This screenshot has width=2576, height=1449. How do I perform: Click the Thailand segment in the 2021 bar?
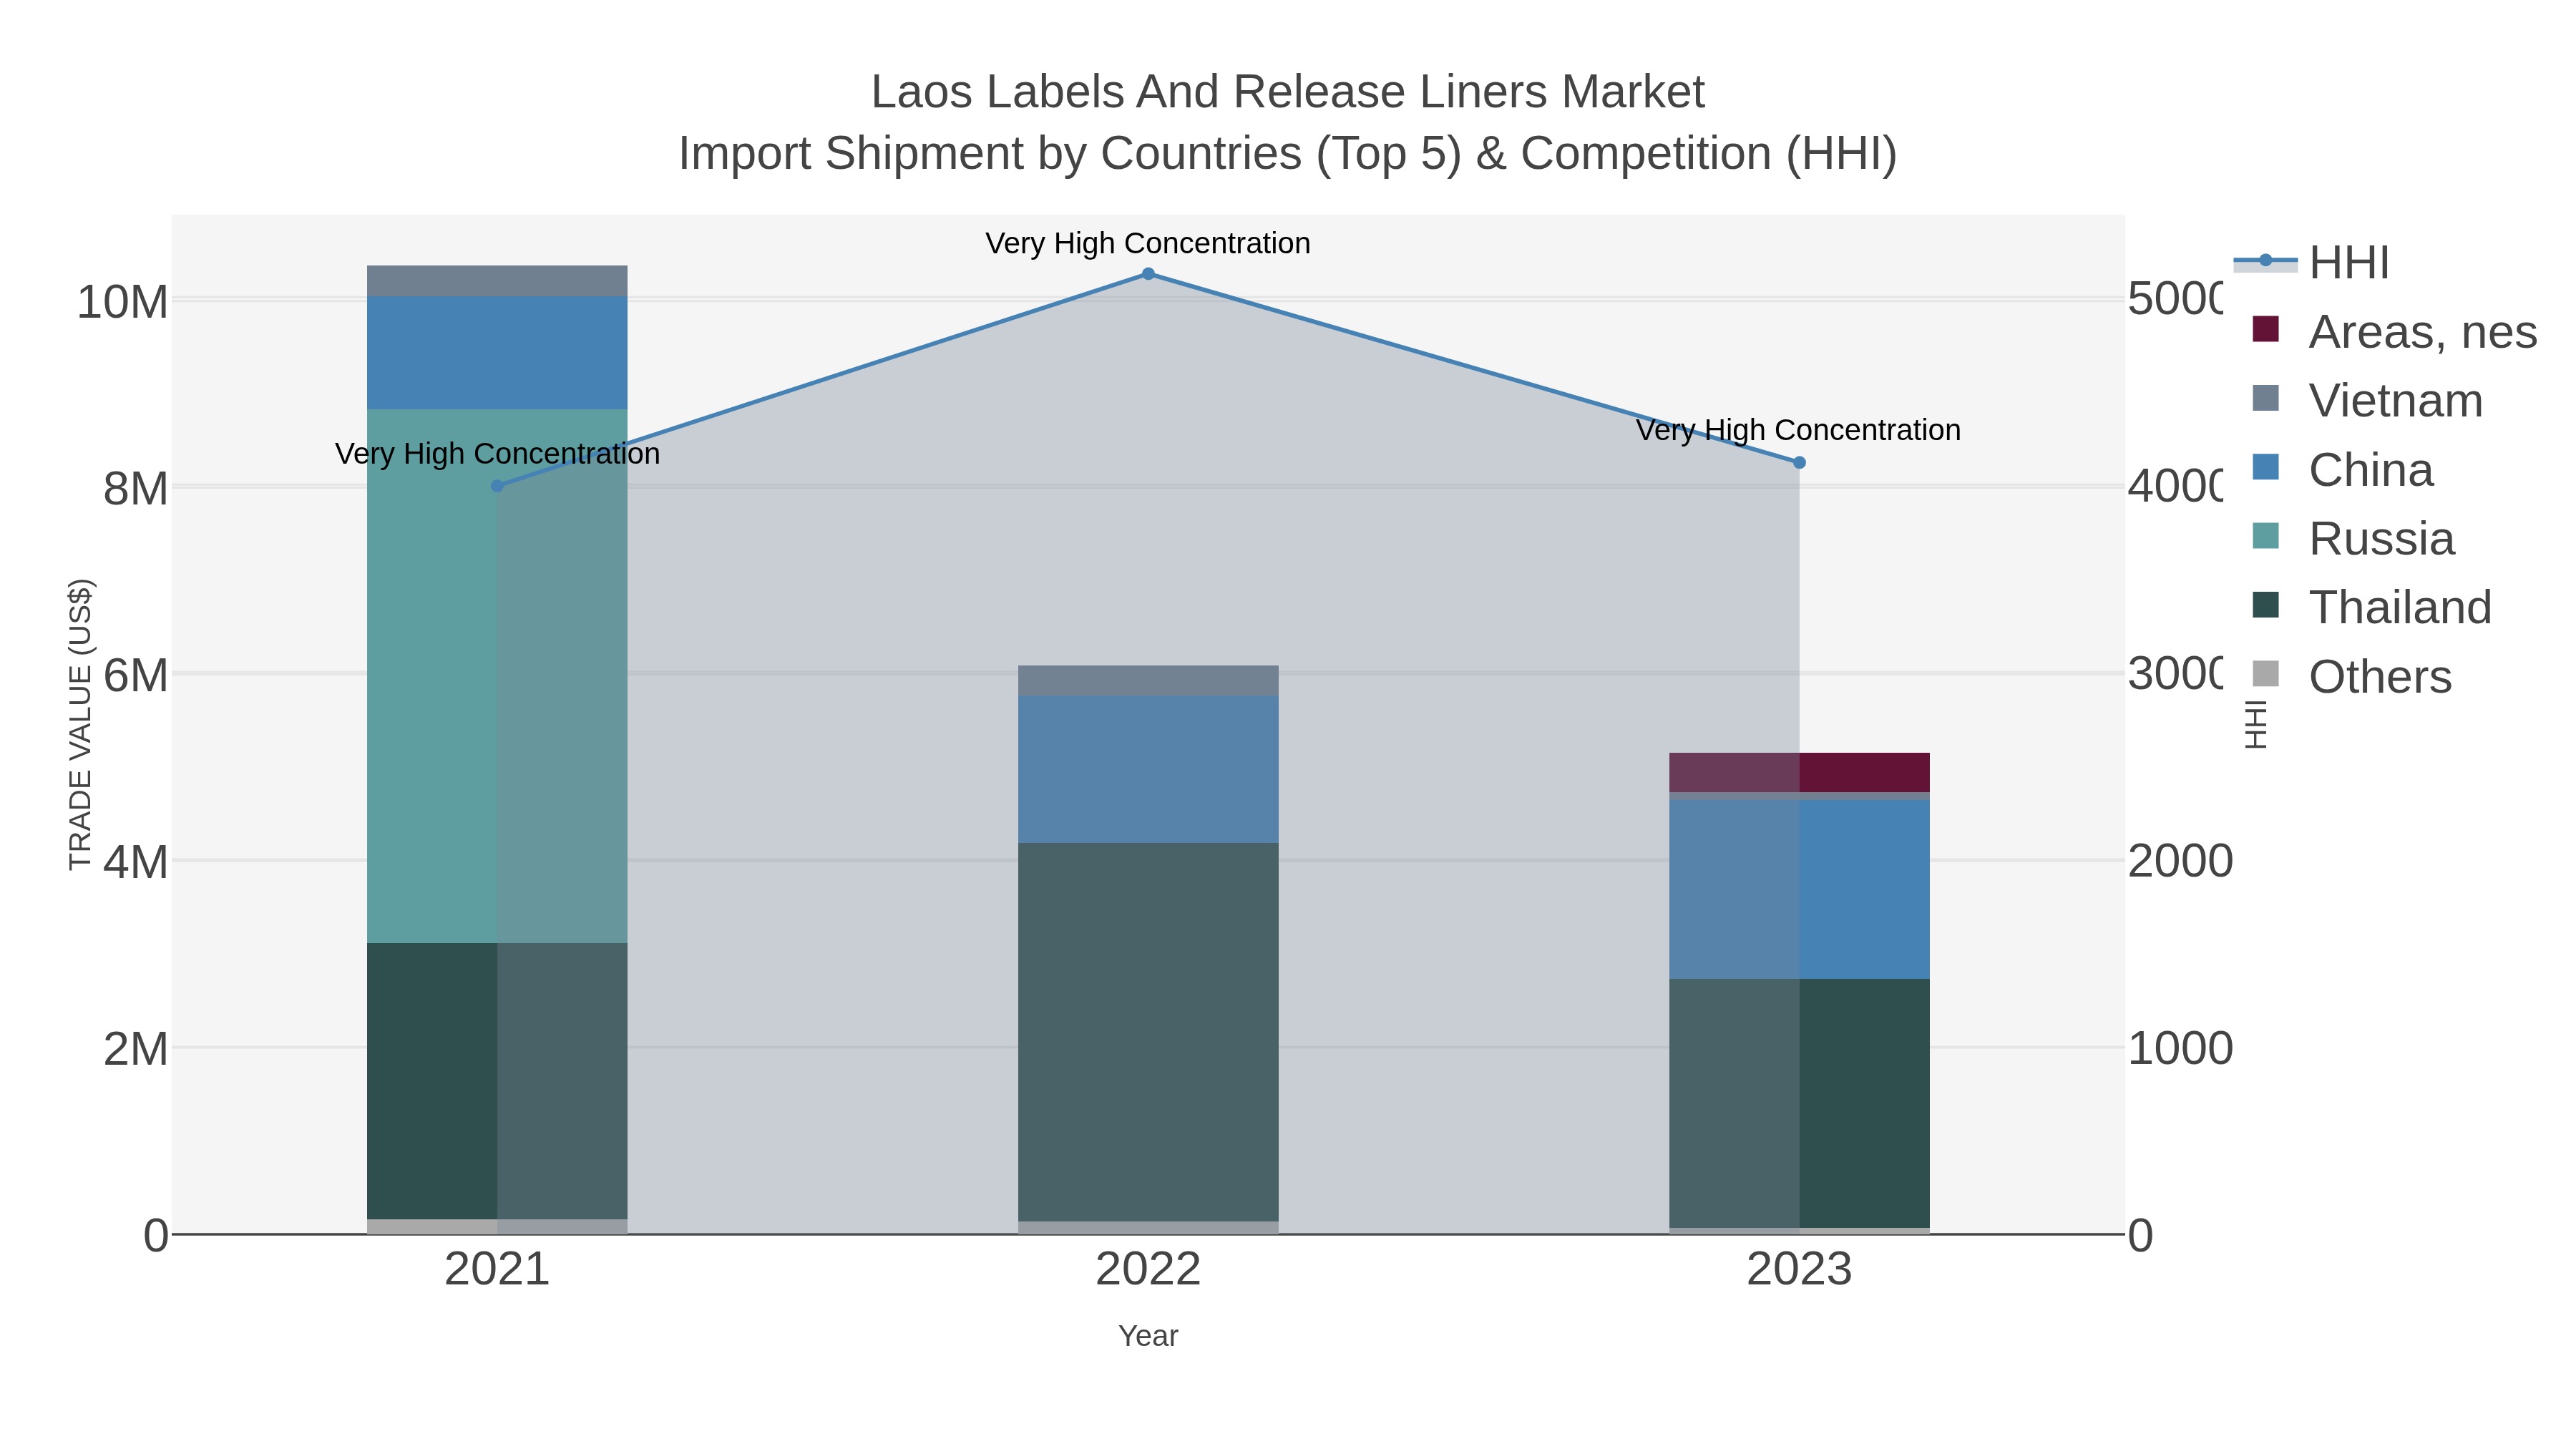(497, 1081)
